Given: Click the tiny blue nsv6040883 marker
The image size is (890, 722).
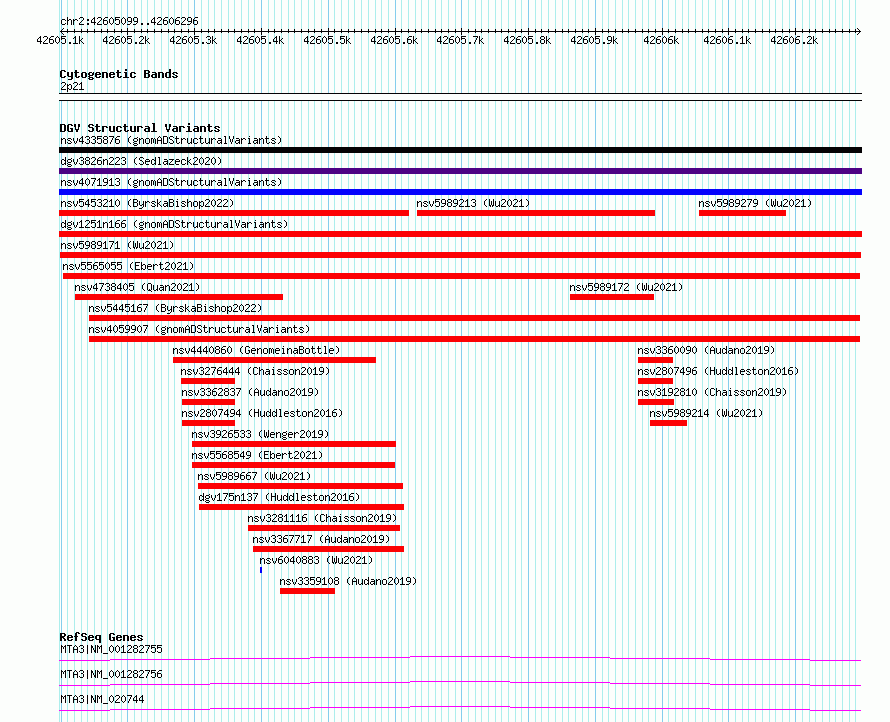Looking at the screenshot, I should 261,570.
